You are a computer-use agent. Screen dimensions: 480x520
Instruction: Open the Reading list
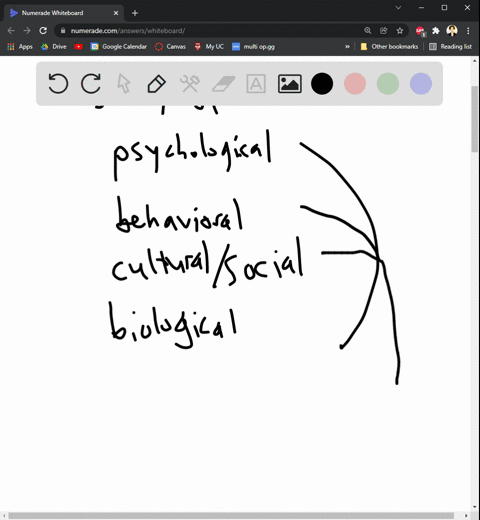tap(450, 47)
